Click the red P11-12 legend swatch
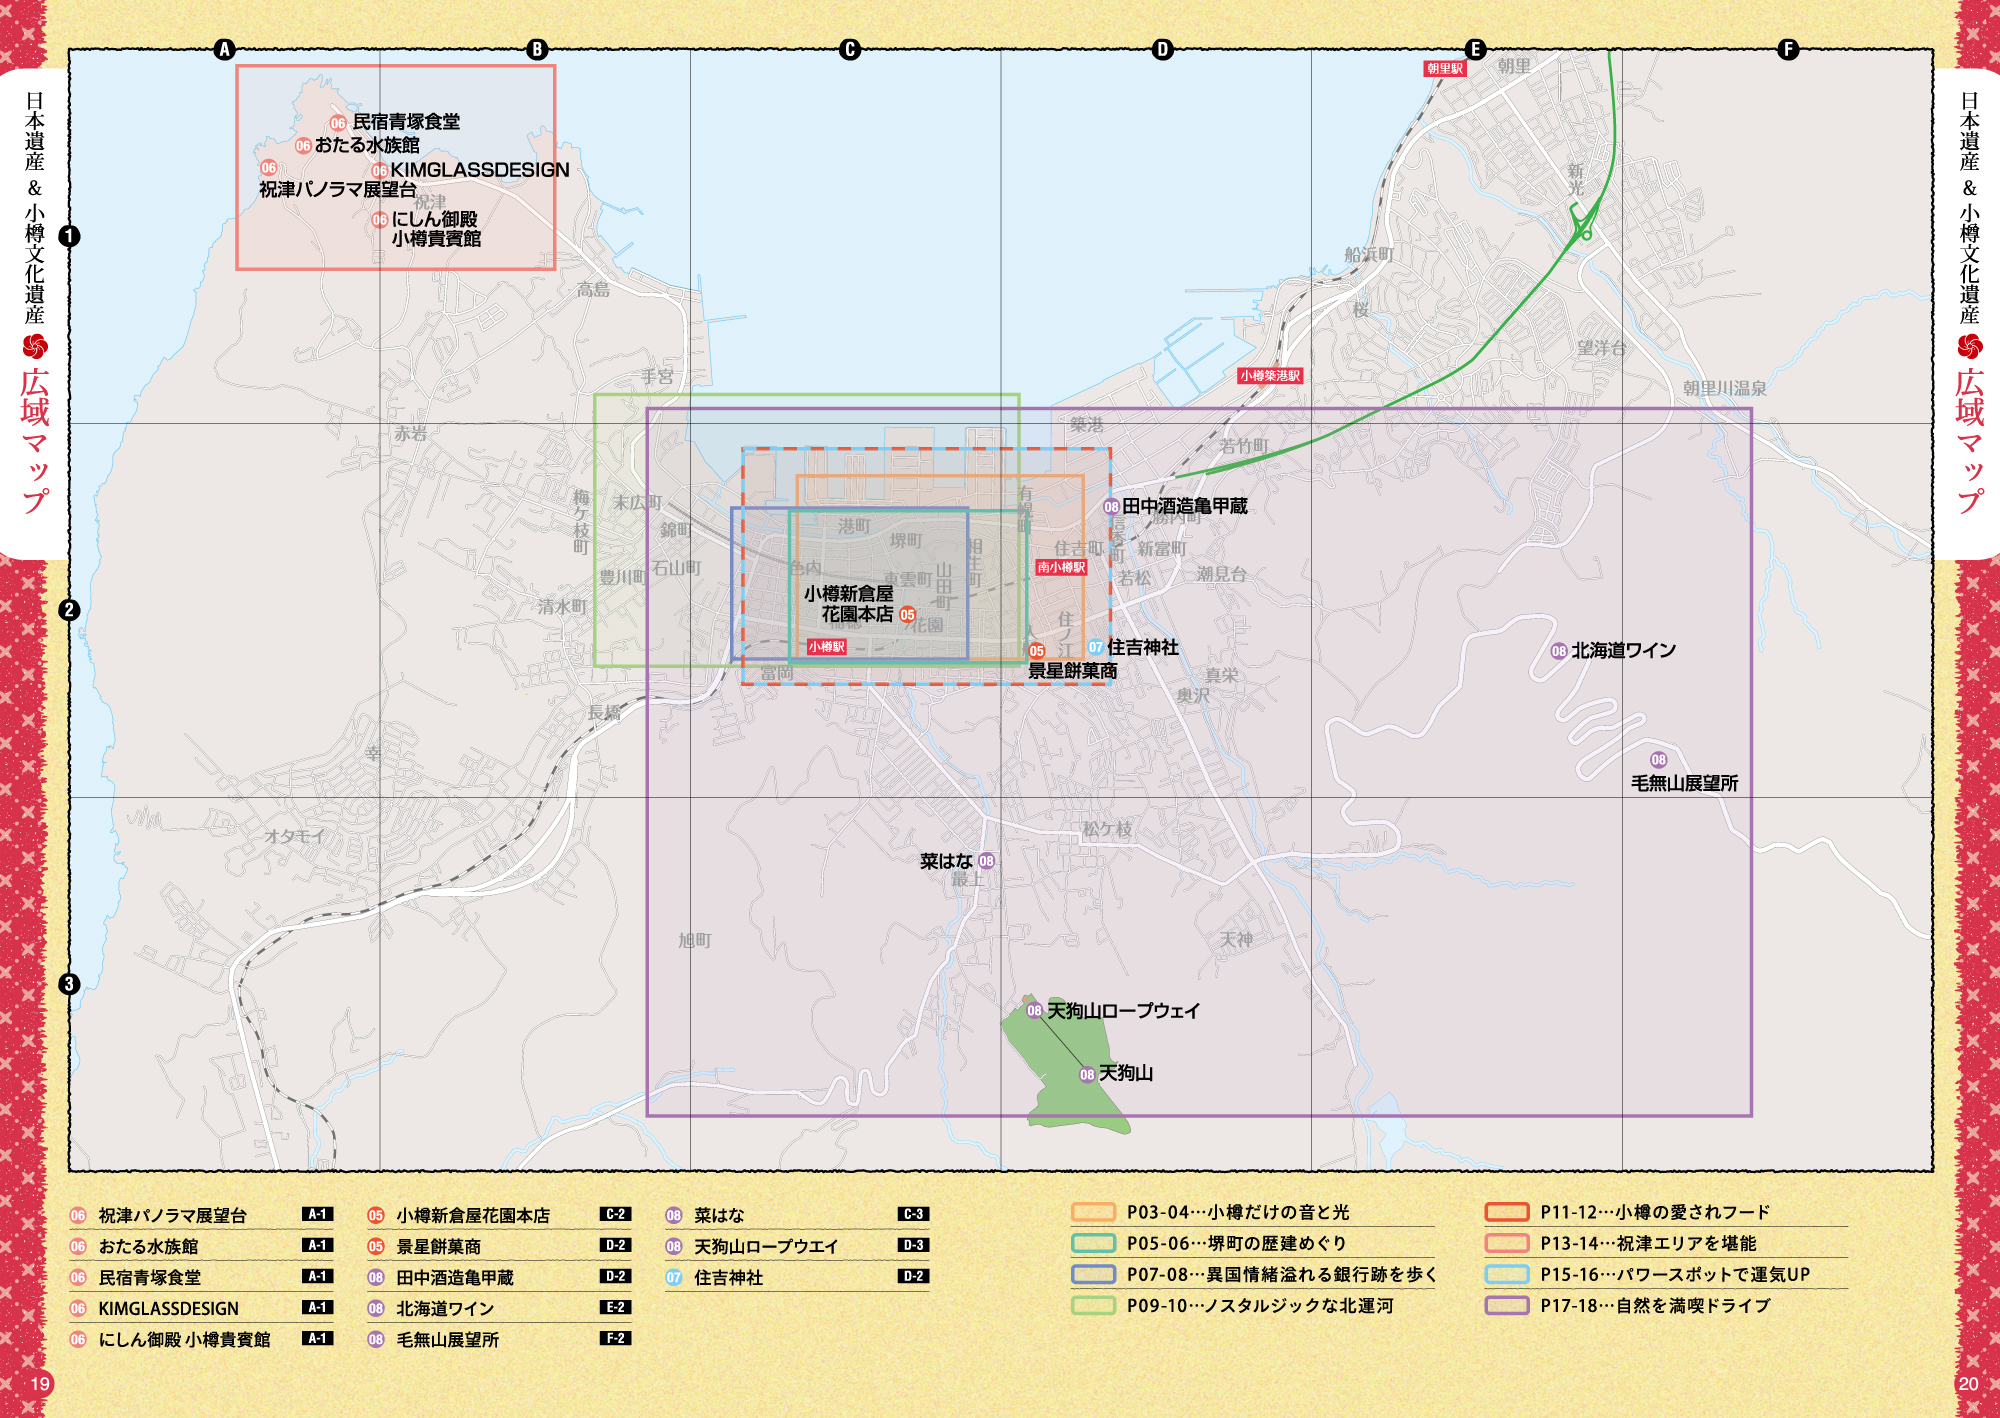The height and width of the screenshot is (1418, 2000). click(1507, 1212)
